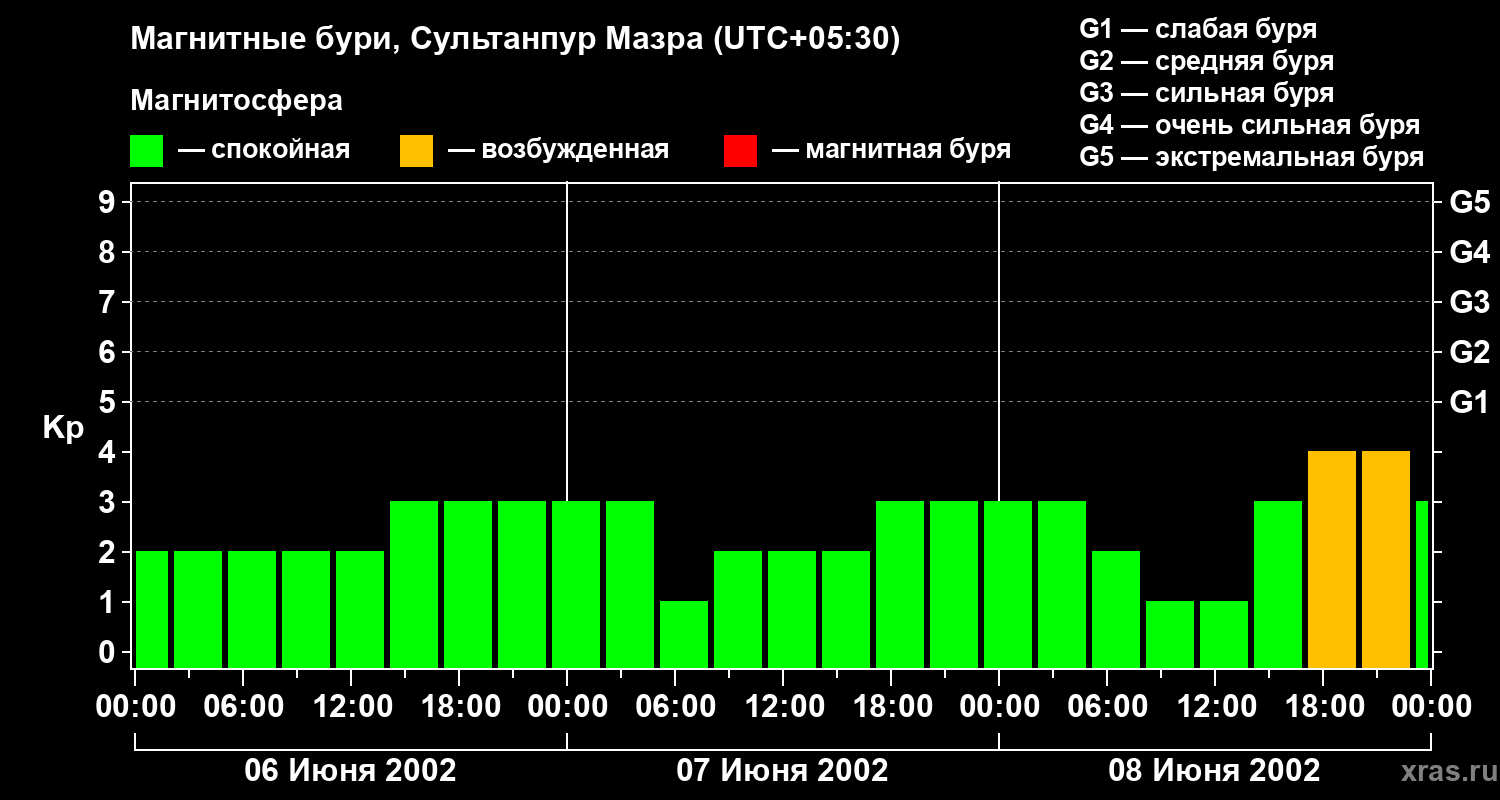Click the first green bar at 00:00 June 6

point(152,610)
